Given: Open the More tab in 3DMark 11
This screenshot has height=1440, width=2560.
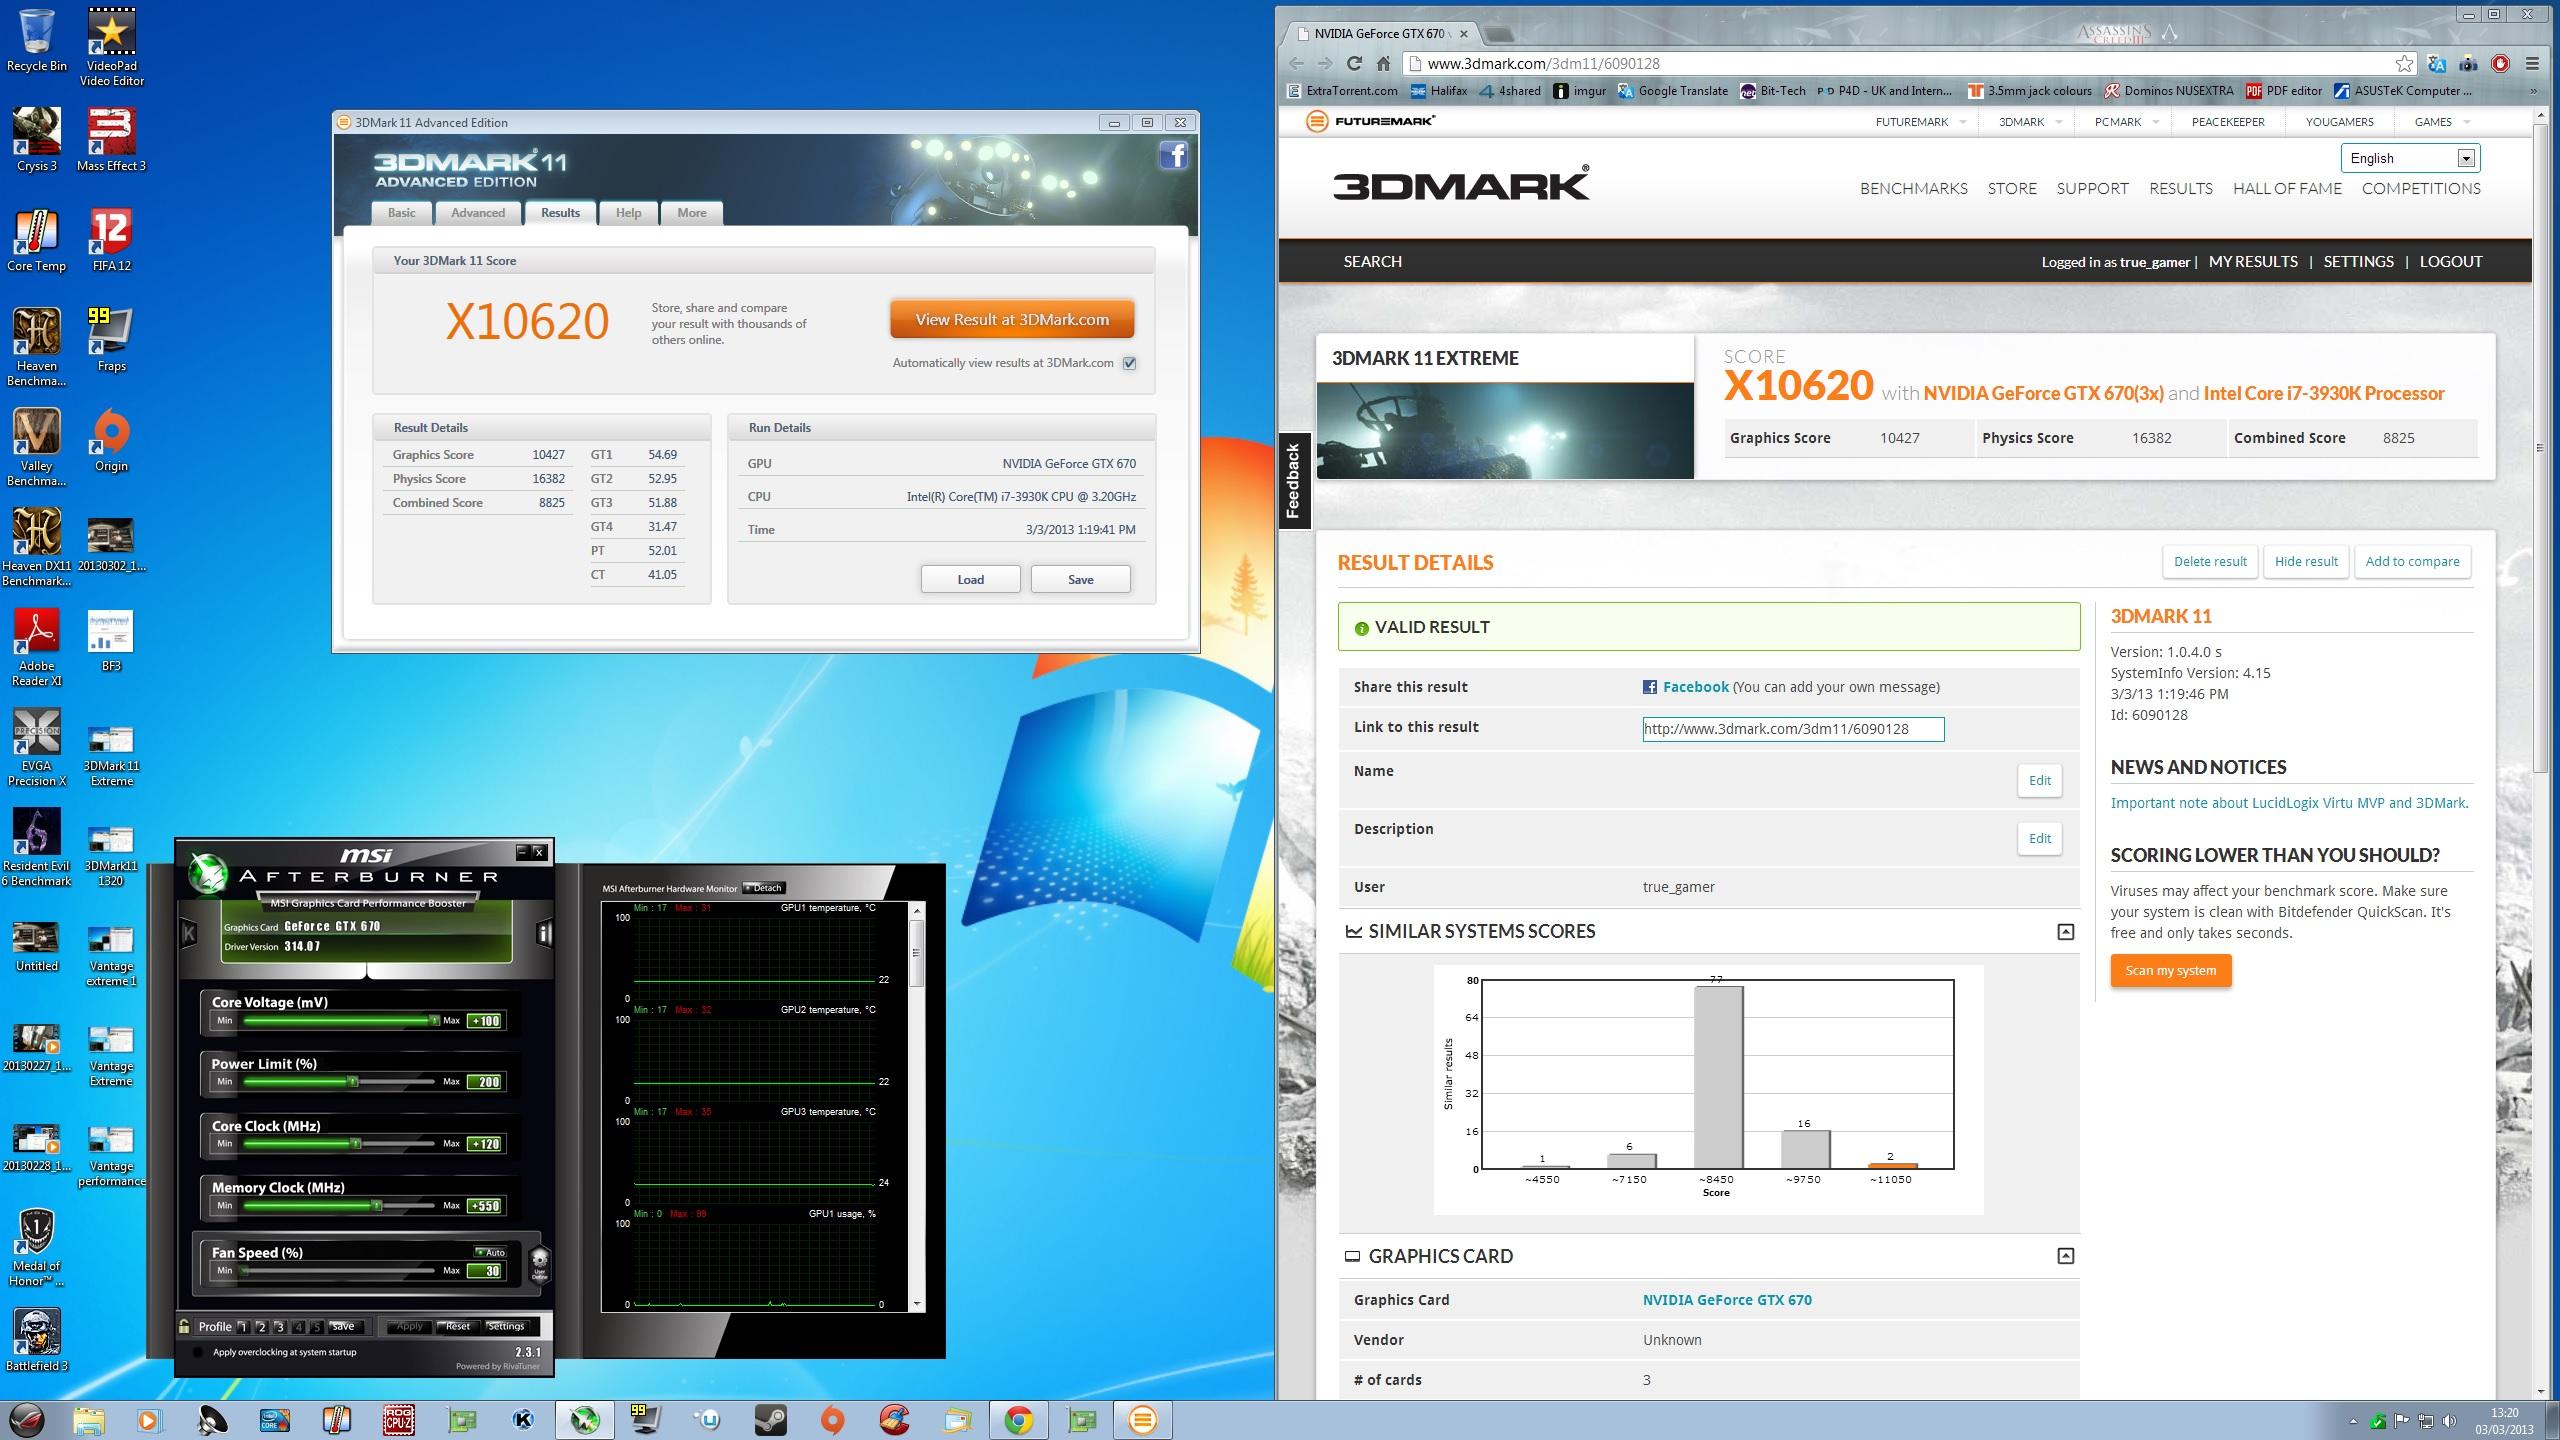Looking at the screenshot, I should click(692, 213).
